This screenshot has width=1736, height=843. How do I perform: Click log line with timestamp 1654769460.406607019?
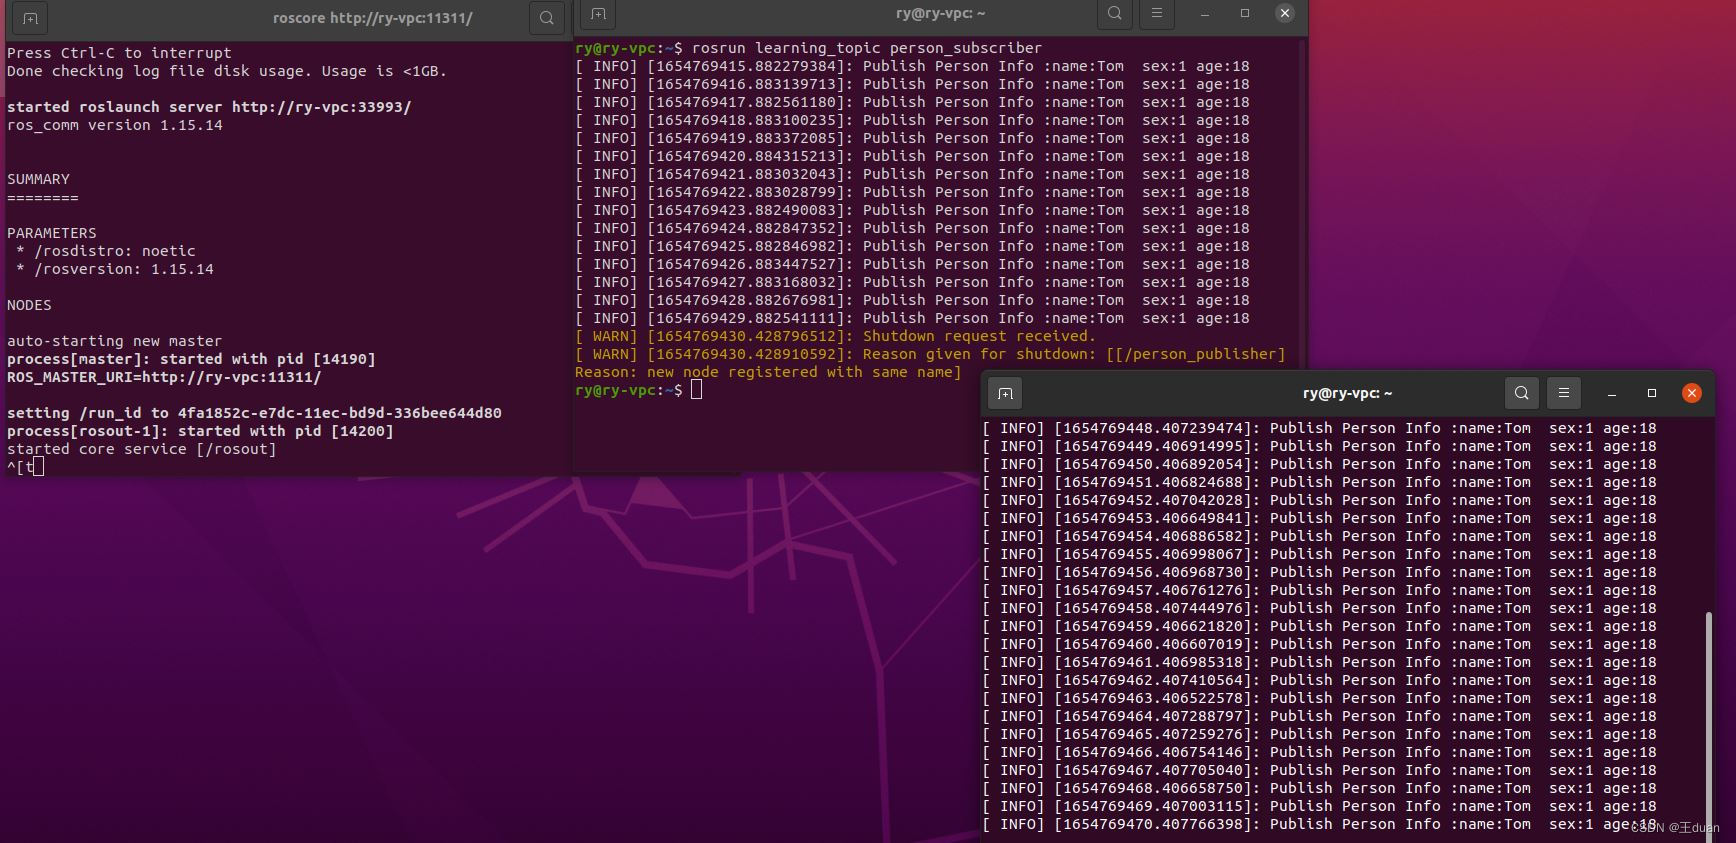coord(1319,644)
